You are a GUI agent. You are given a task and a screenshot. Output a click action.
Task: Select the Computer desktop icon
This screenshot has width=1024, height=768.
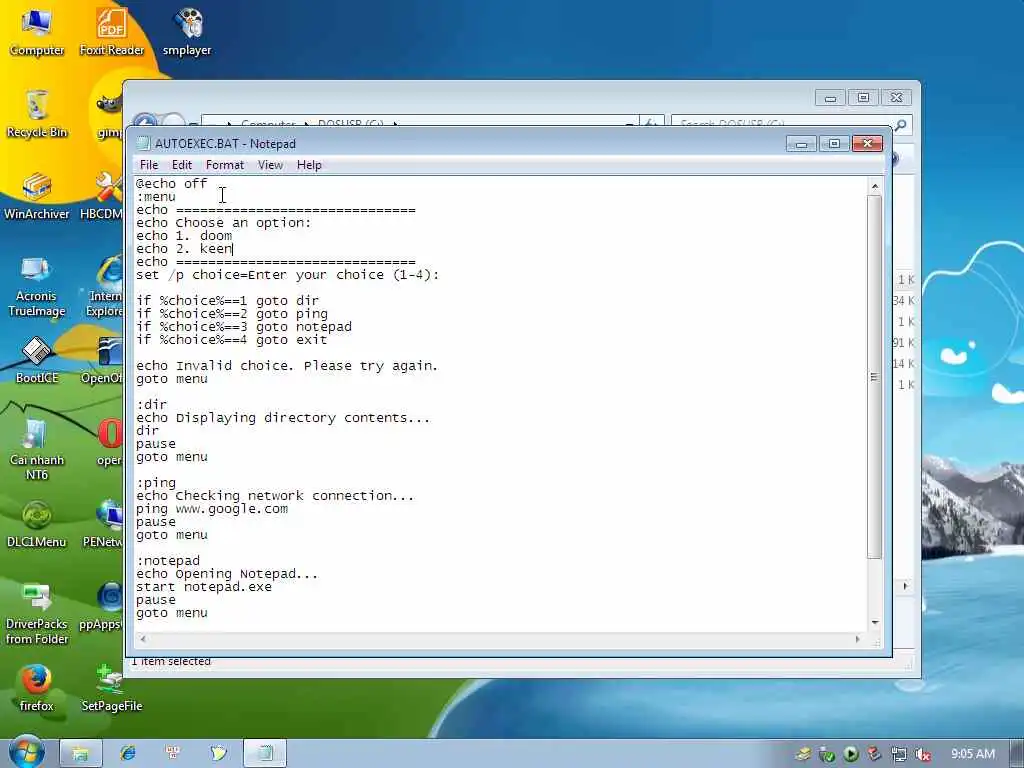[x=37, y=33]
